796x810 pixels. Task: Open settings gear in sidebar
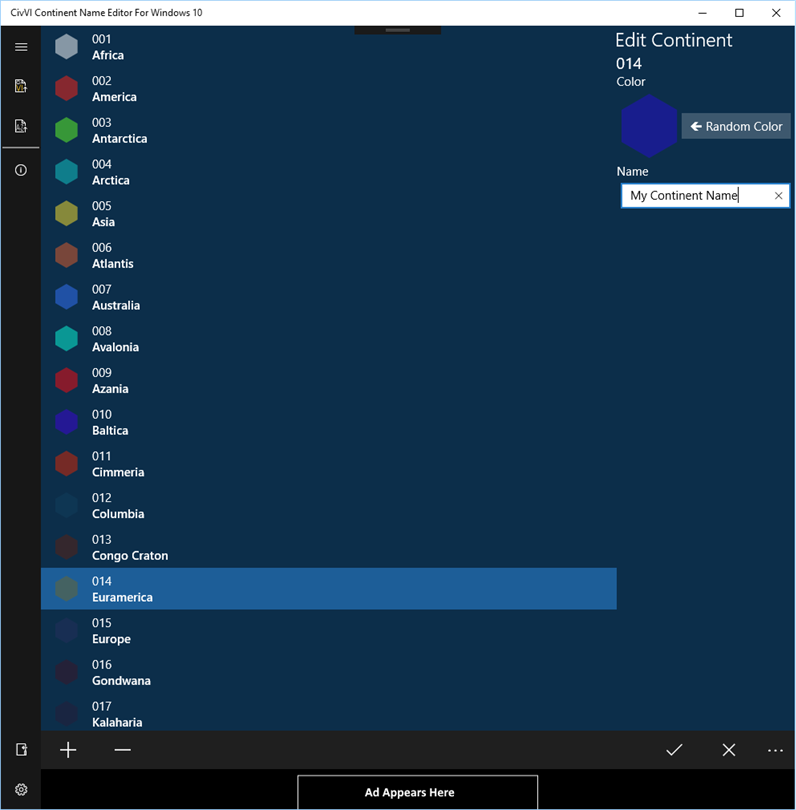pyautogui.click(x=21, y=789)
